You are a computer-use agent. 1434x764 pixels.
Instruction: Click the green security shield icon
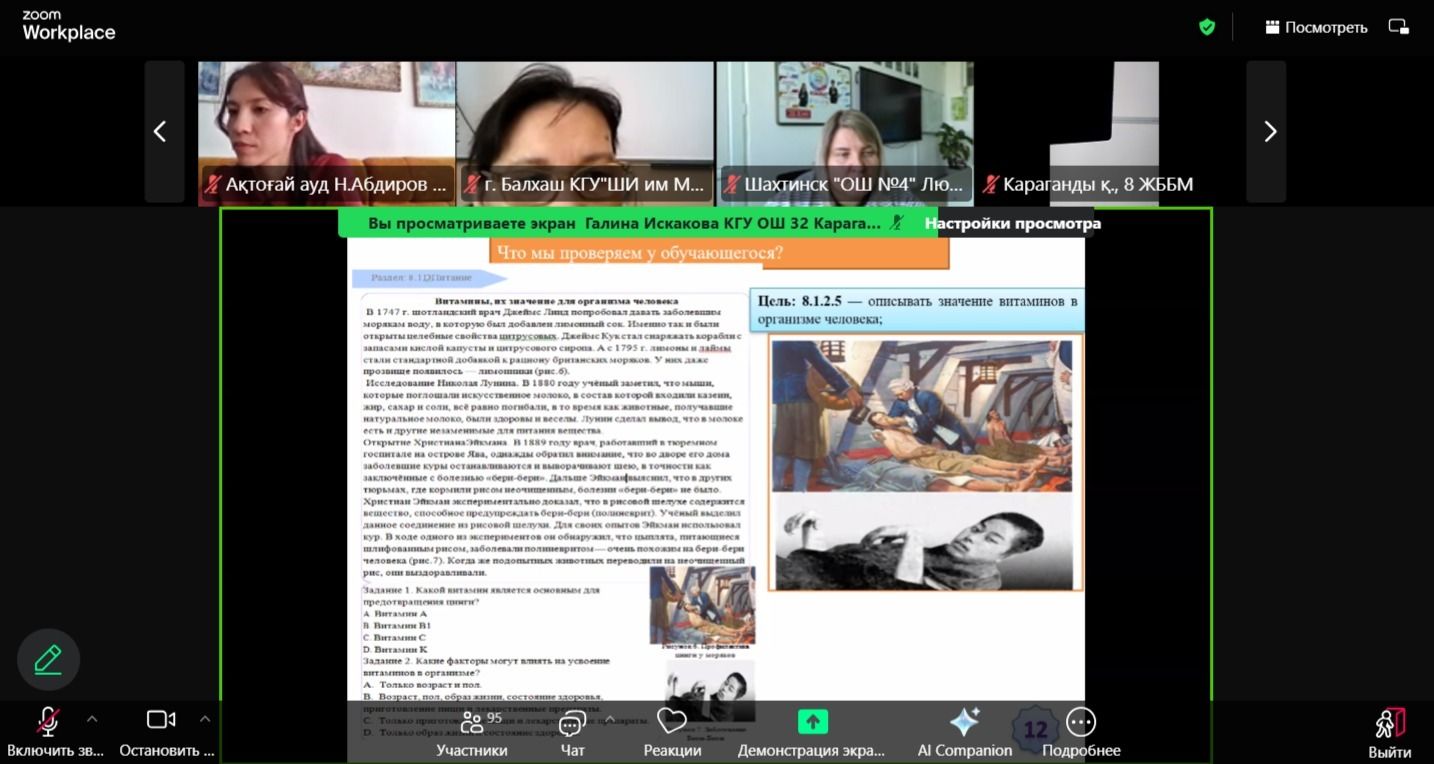click(1207, 27)
